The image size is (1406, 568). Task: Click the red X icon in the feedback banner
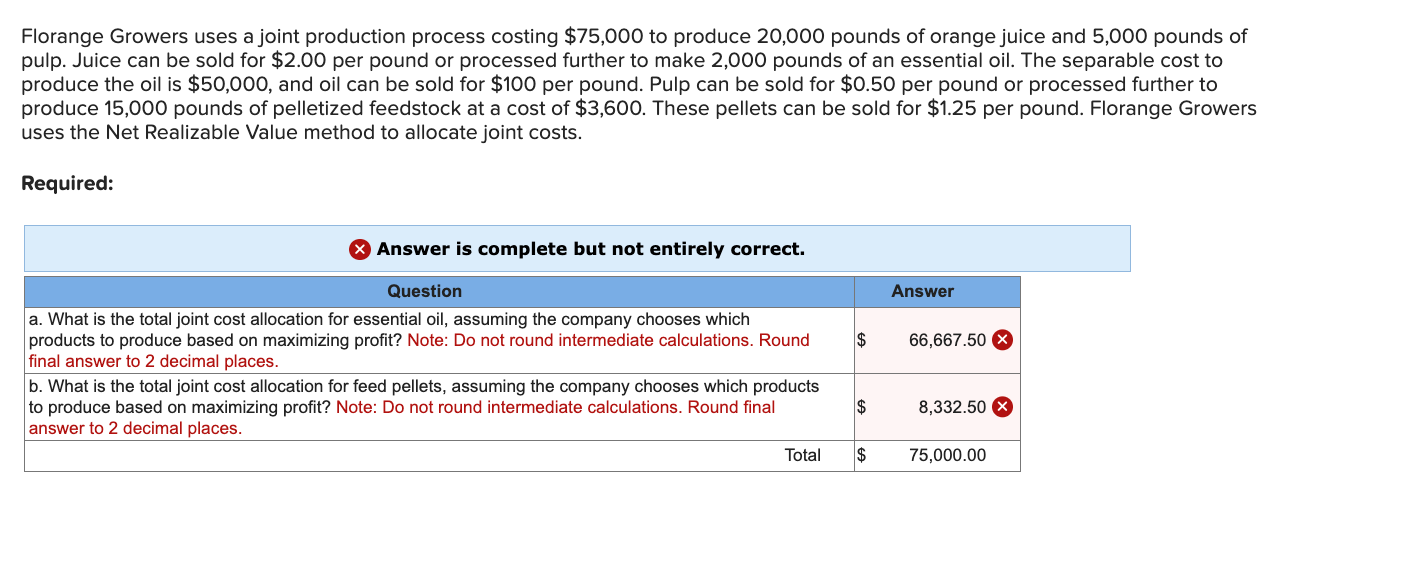coord(360,249)
